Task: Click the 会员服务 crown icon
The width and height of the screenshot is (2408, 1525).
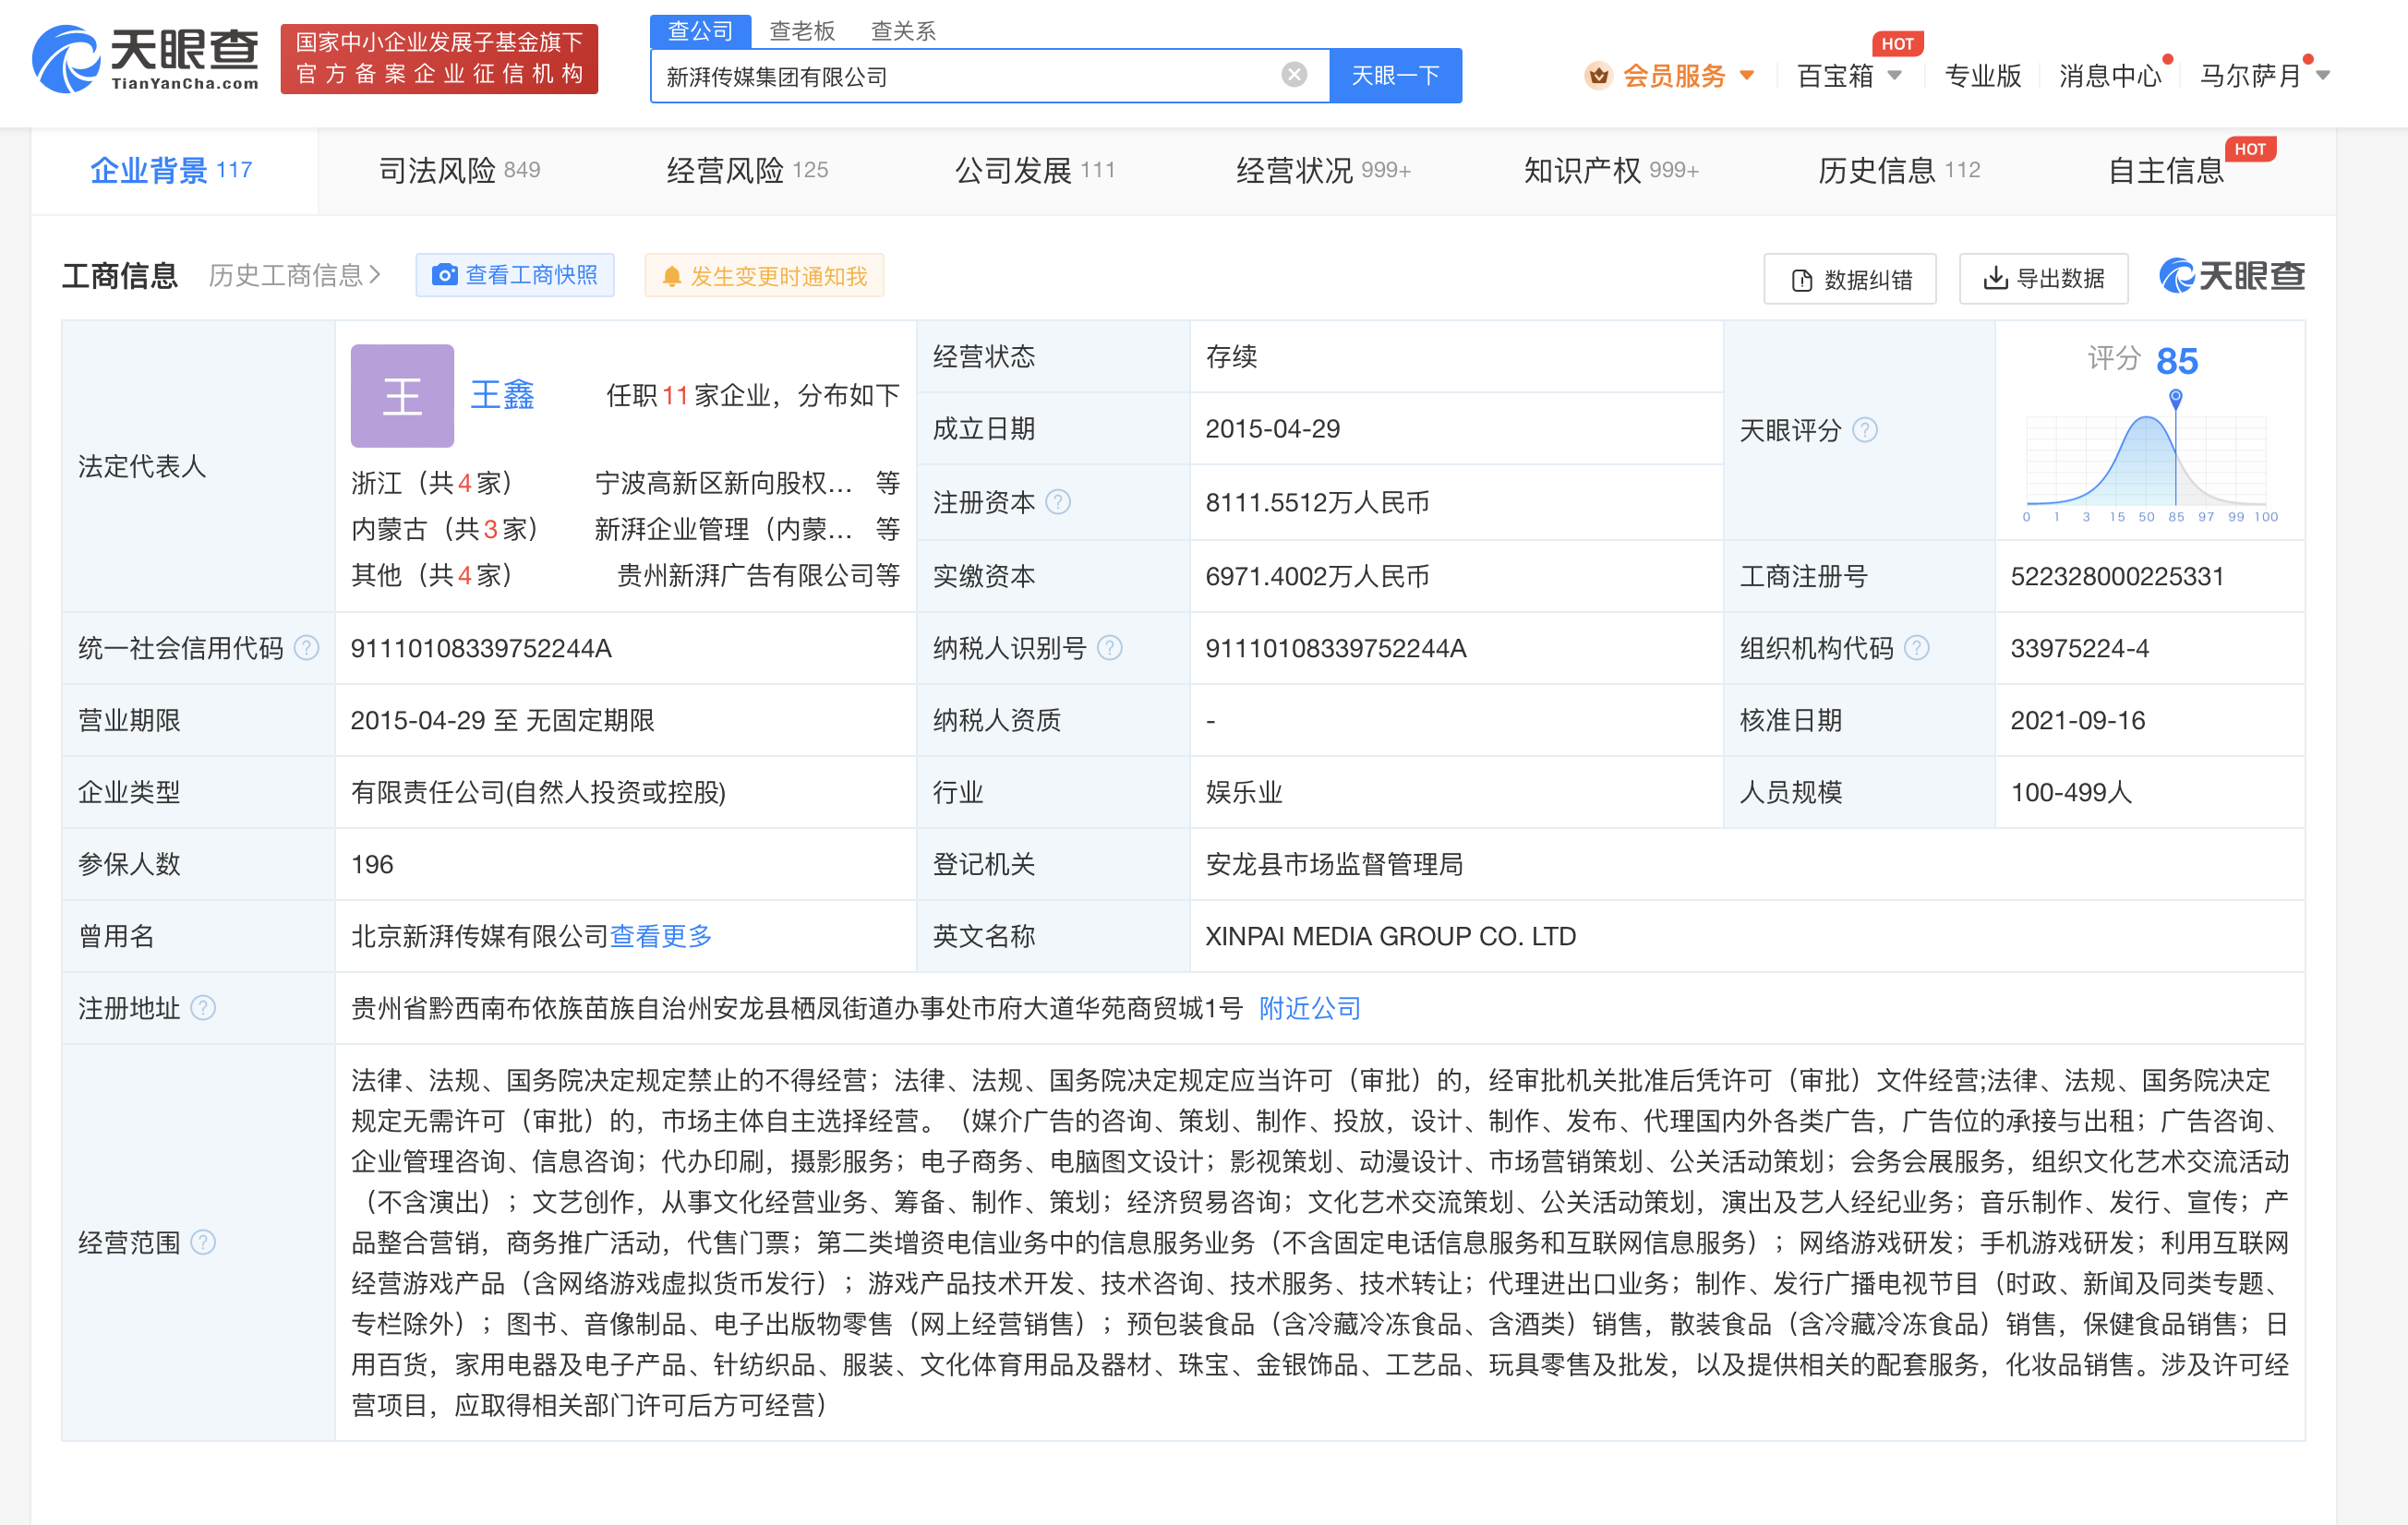Action: 1598,75
